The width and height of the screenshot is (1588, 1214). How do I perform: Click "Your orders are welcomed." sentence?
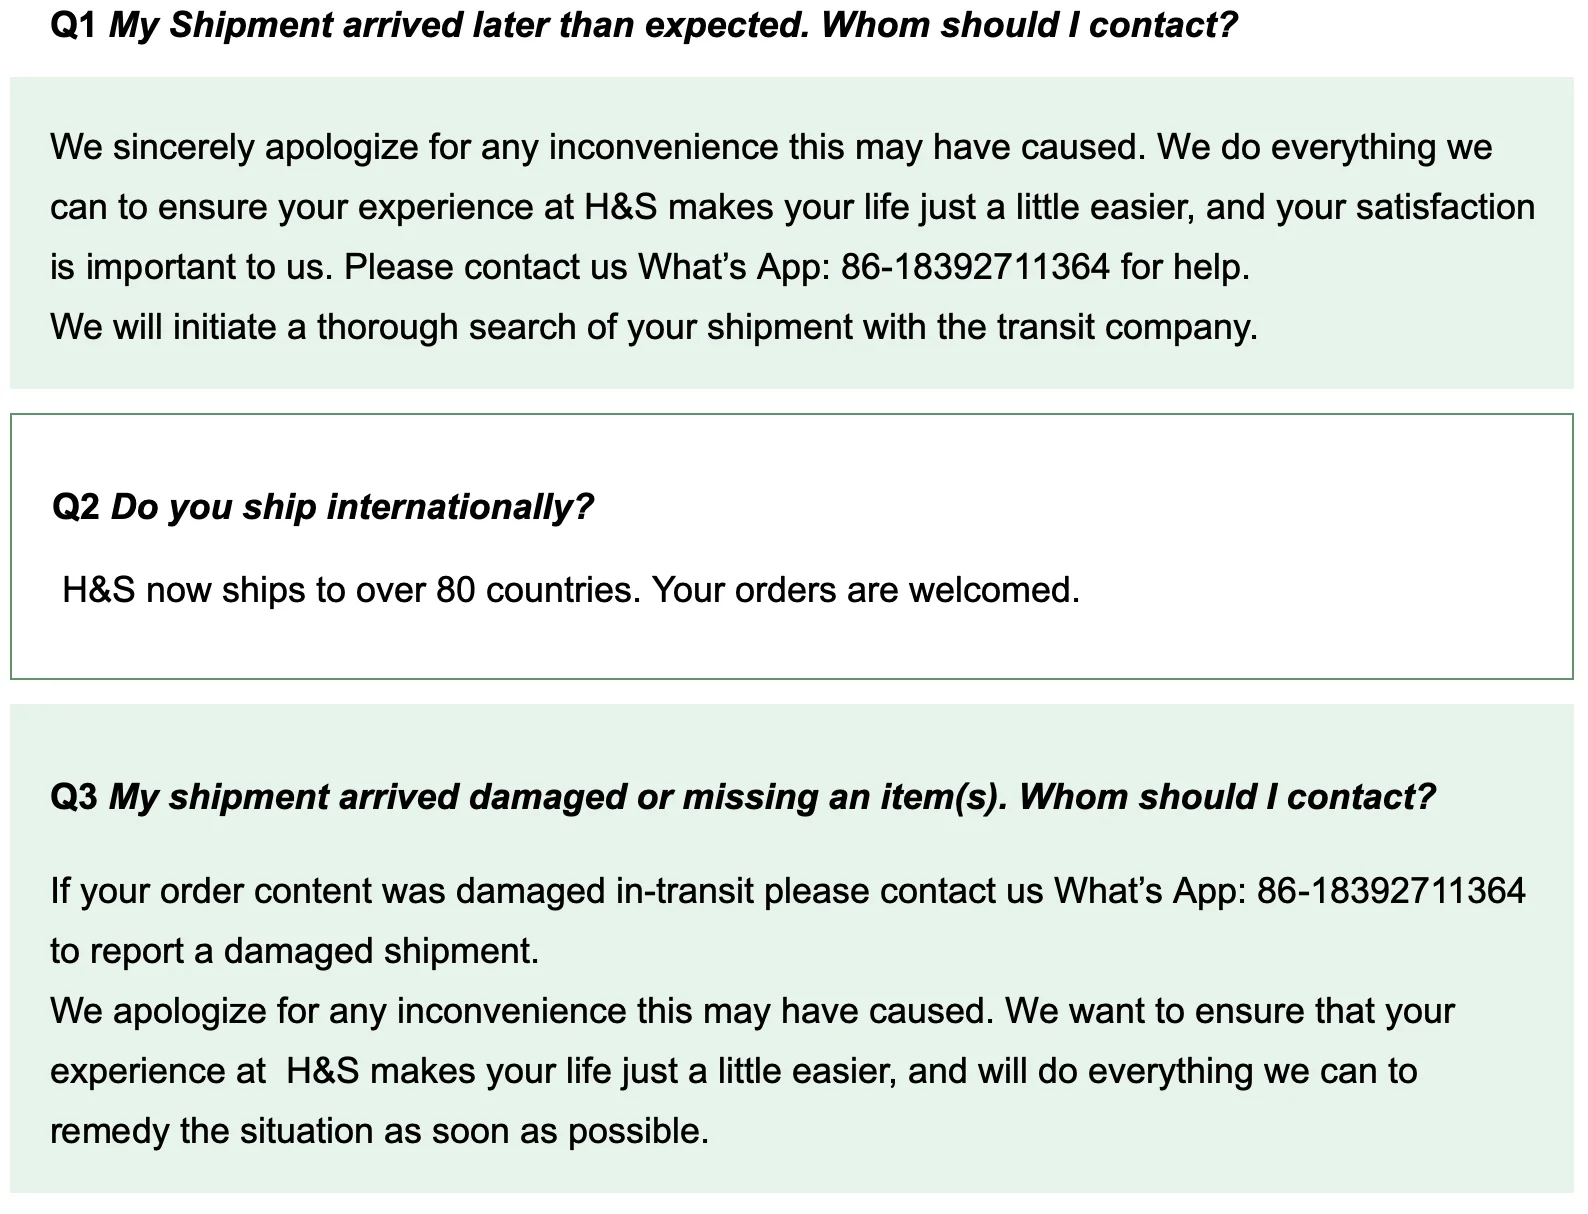[x=866, y=590]
